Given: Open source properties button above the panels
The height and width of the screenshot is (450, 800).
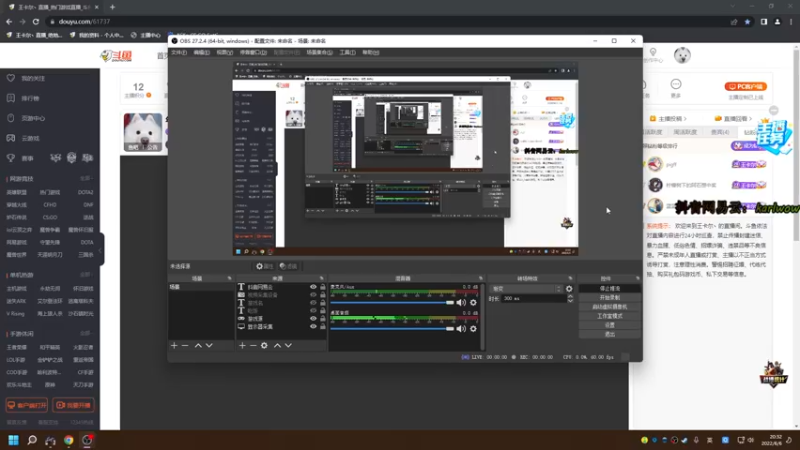Looking at the screenshot, I should [264, 266].
